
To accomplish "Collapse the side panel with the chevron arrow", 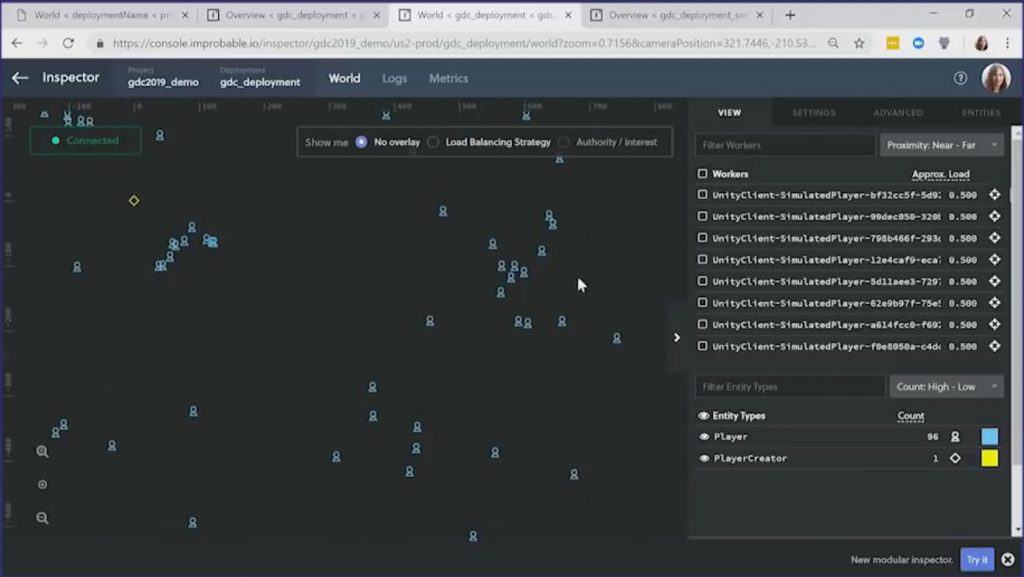I will click(677, 337).
